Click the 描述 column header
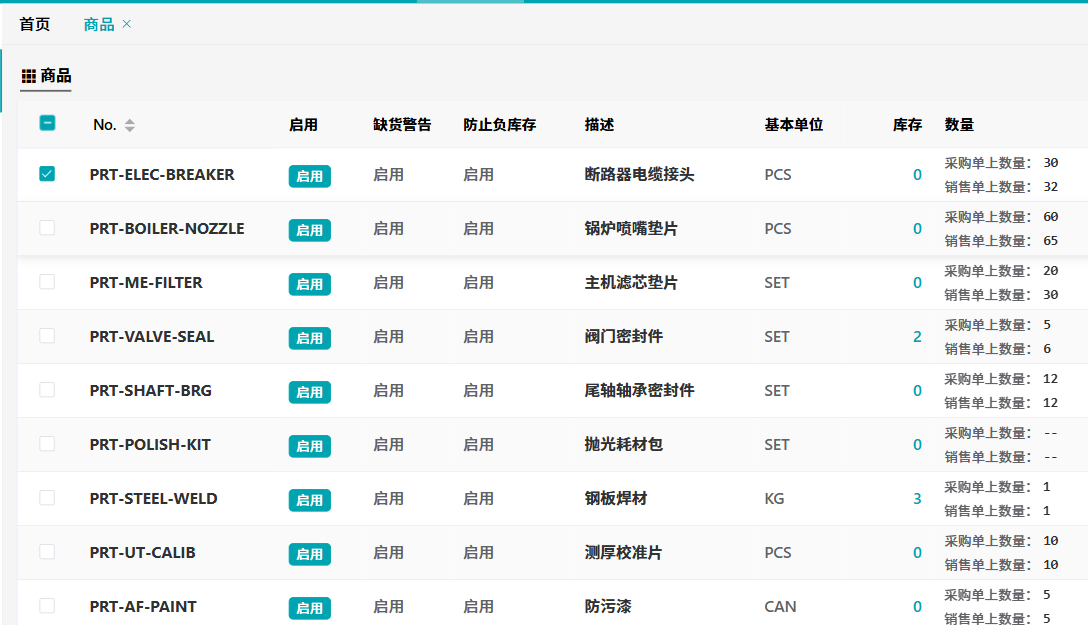 [599, 125]
